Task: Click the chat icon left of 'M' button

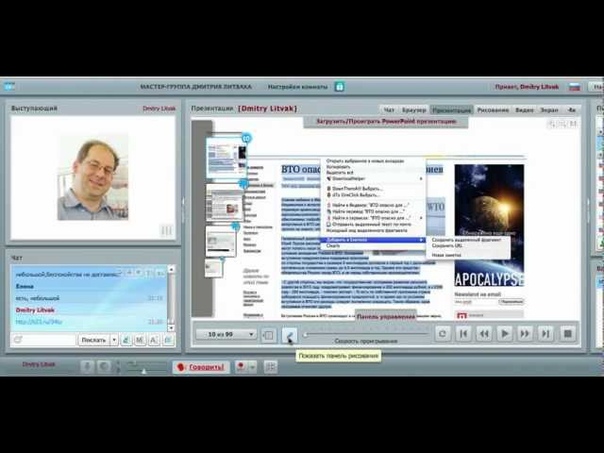Action: point(126,340)
